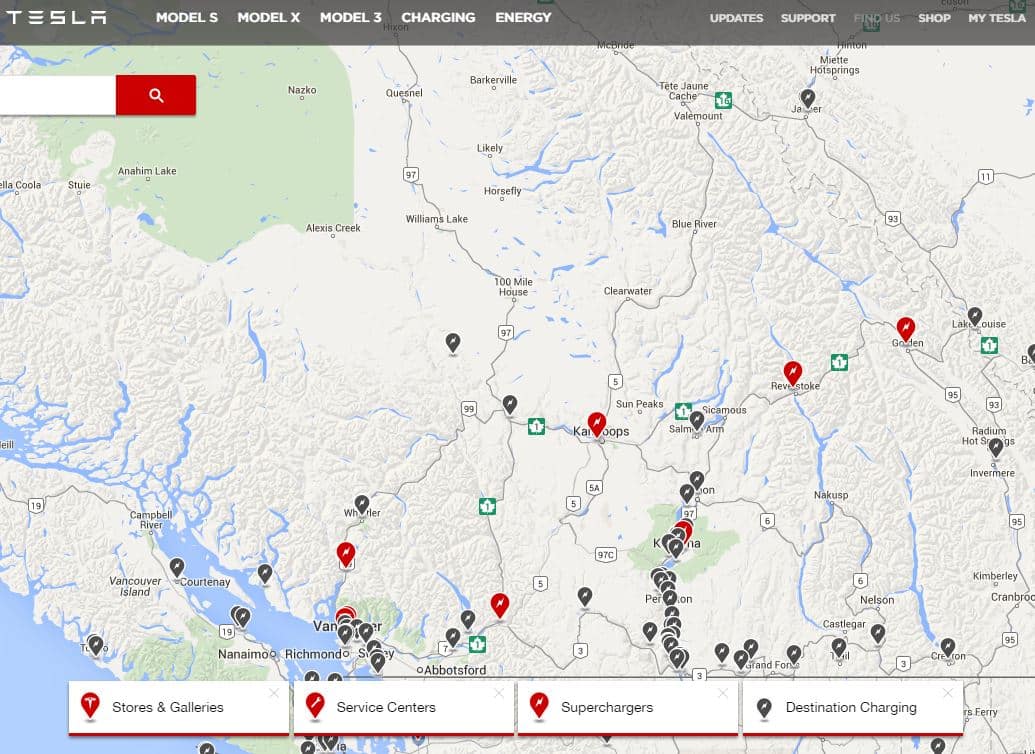Click the red search button
The height and width of the screenshot is (754, 1035).
point(156,95)
